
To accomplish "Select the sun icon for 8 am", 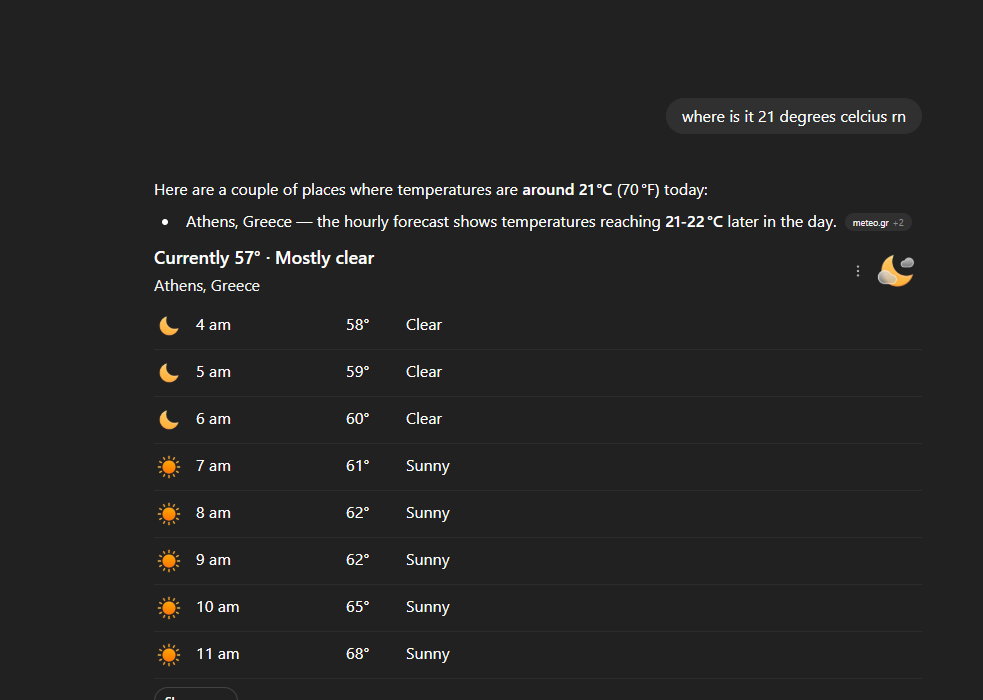I will (169, 513).
